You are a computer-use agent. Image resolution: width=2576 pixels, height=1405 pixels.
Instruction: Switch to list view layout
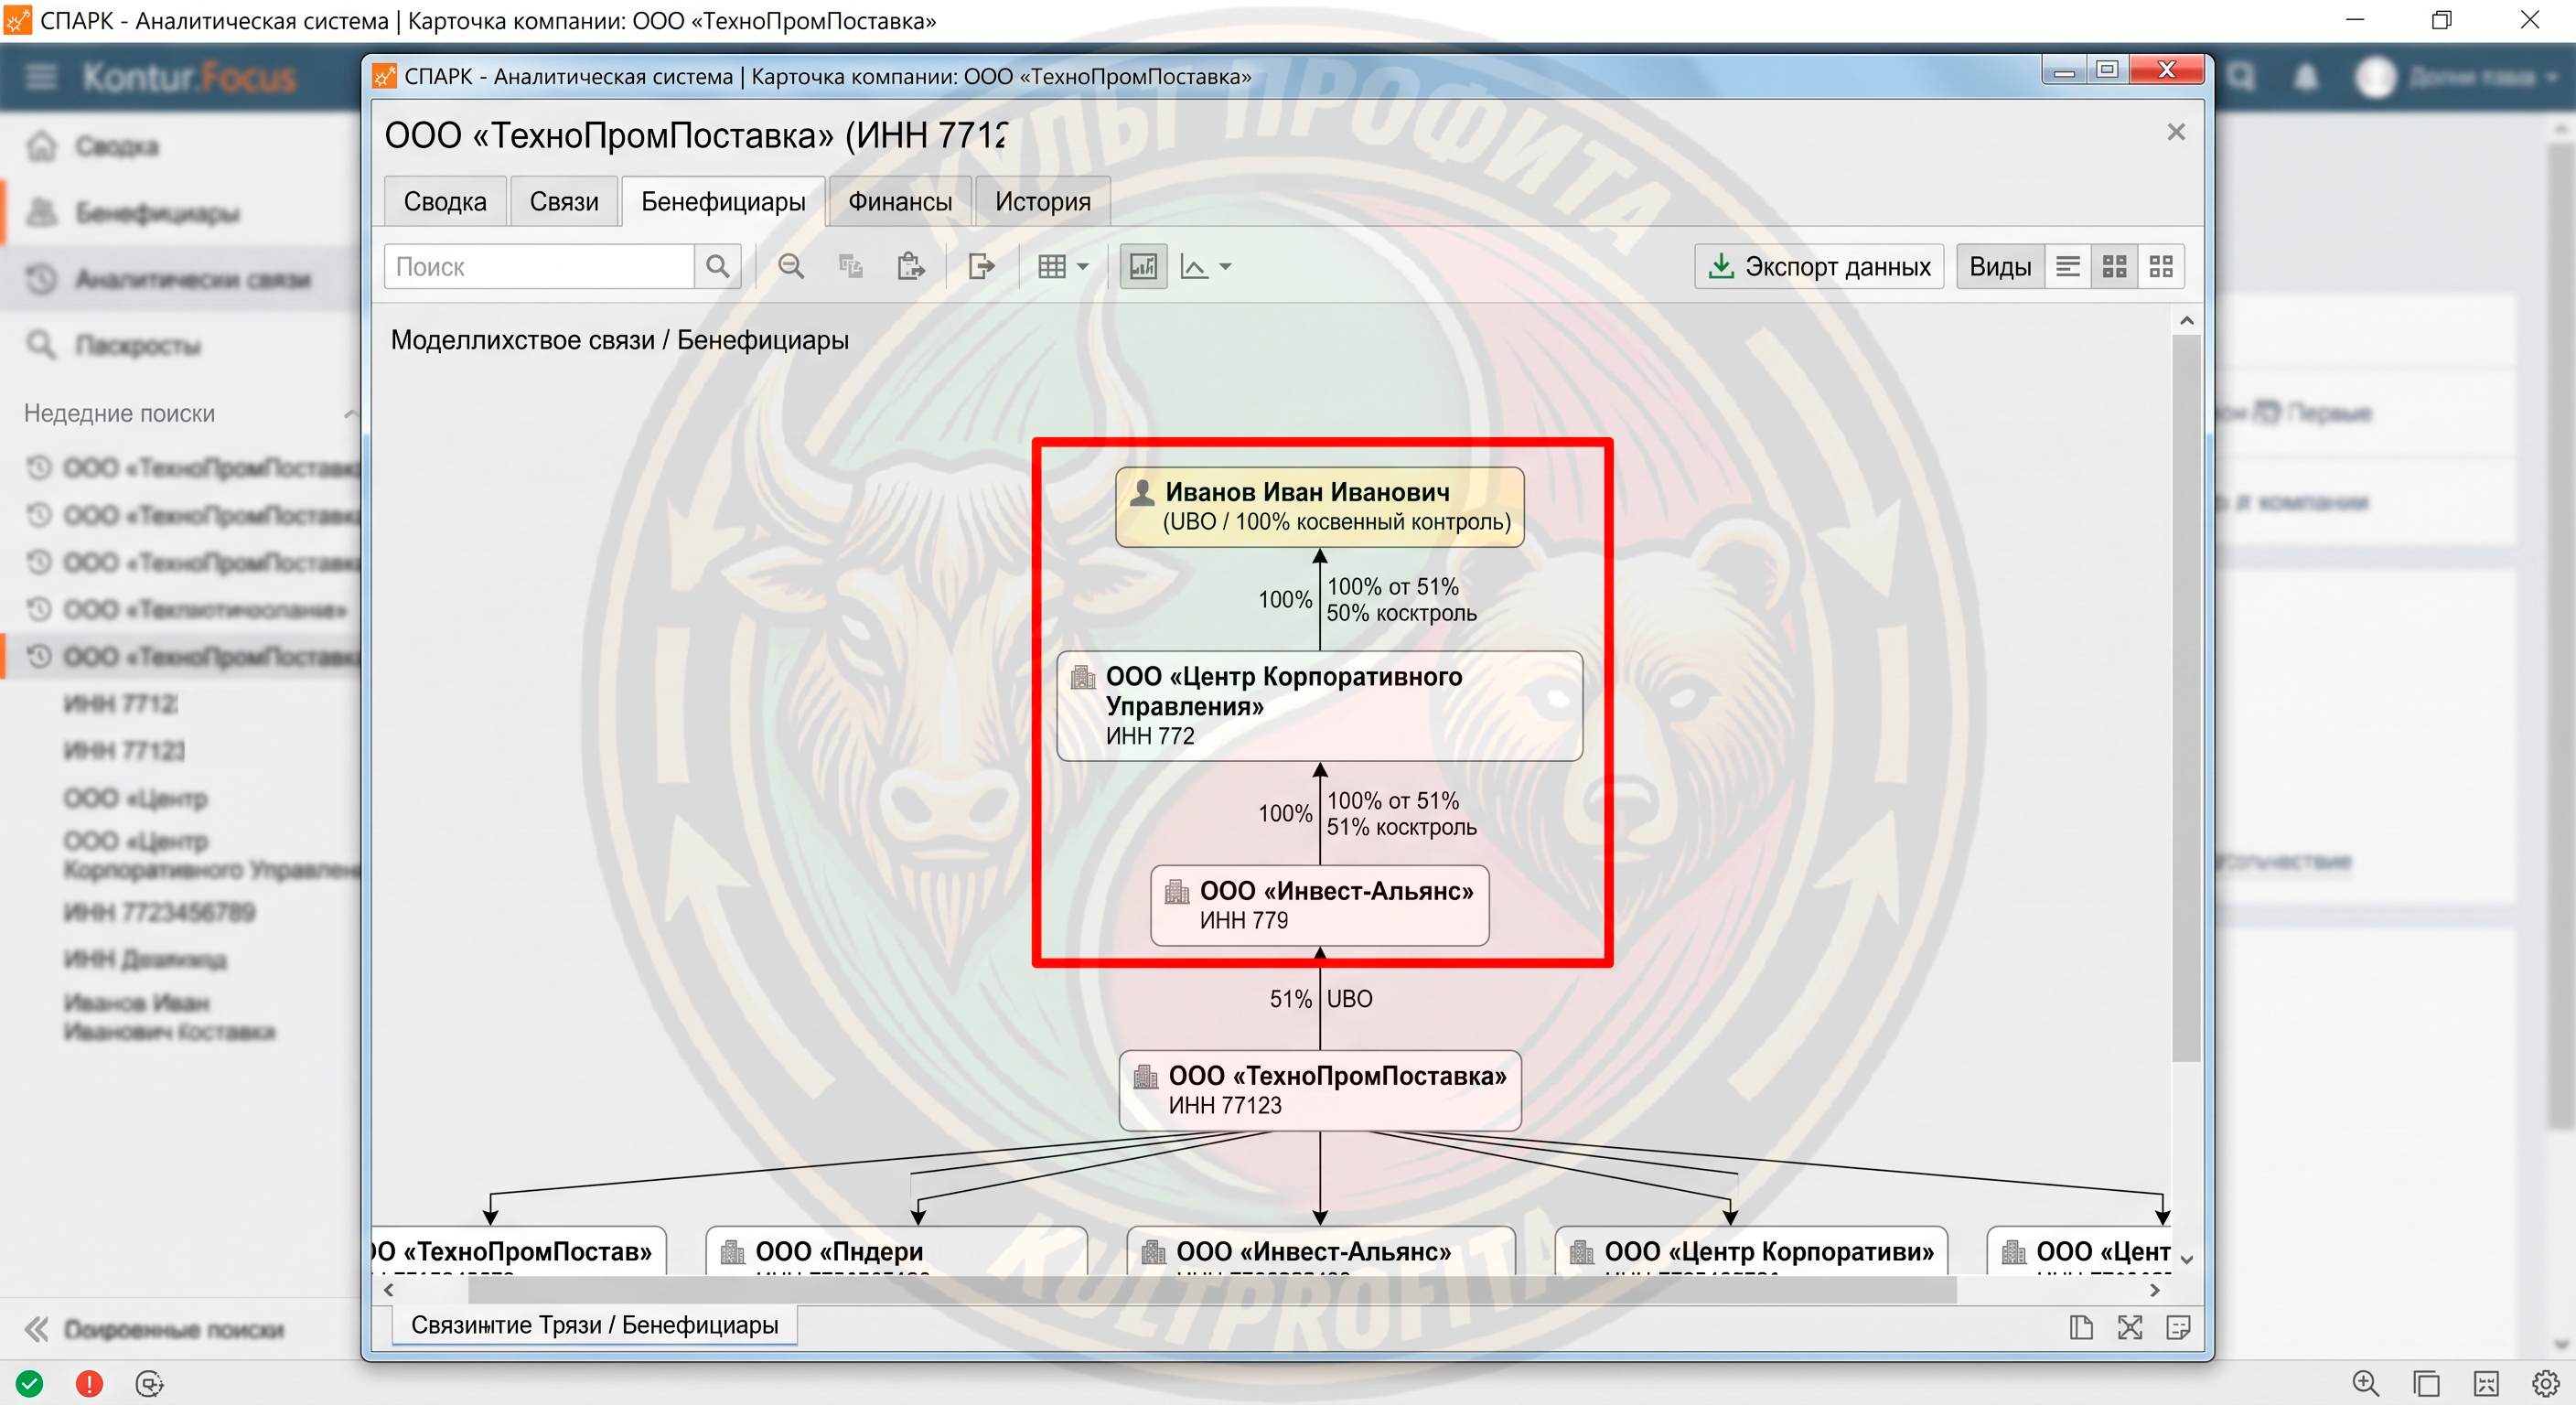[x=2068, y=267]
